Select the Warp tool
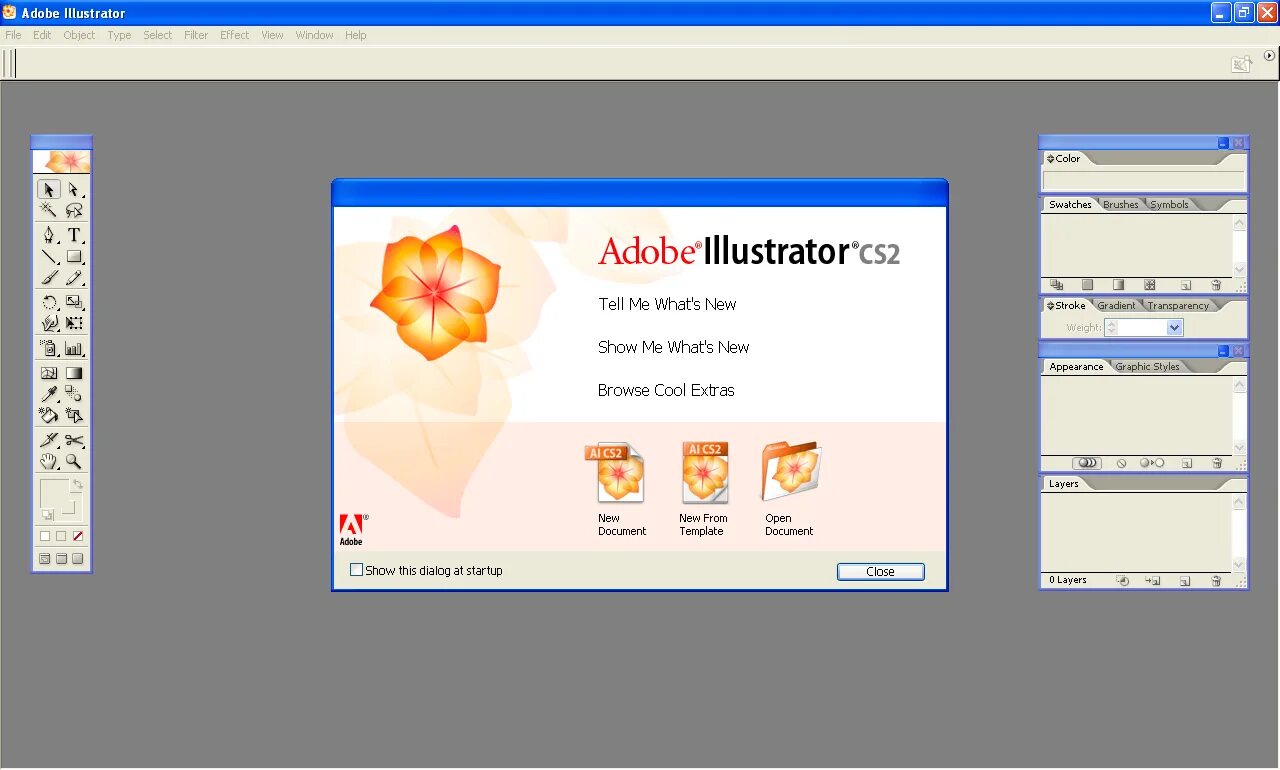 point(48,323)
